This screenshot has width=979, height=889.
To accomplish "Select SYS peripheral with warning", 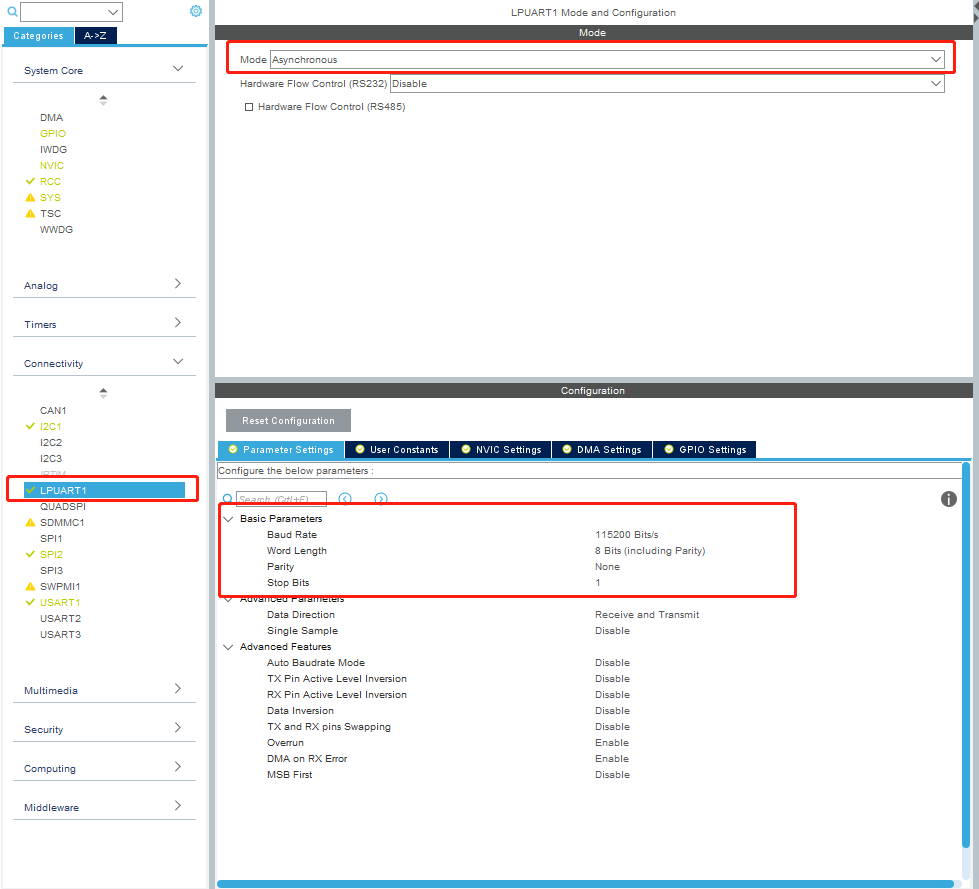I will [50, 197].
